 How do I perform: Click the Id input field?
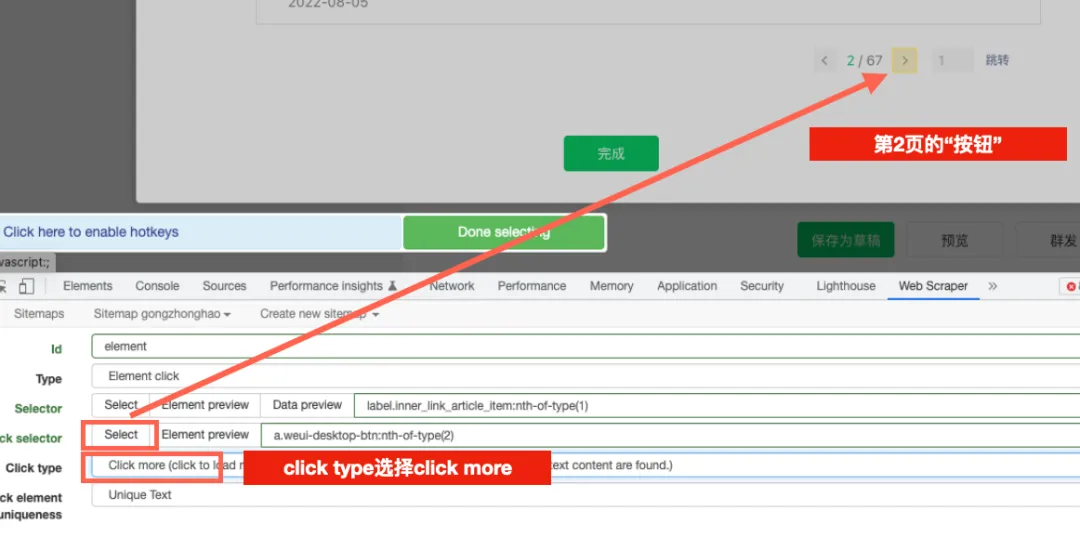(x=580, y=346)
